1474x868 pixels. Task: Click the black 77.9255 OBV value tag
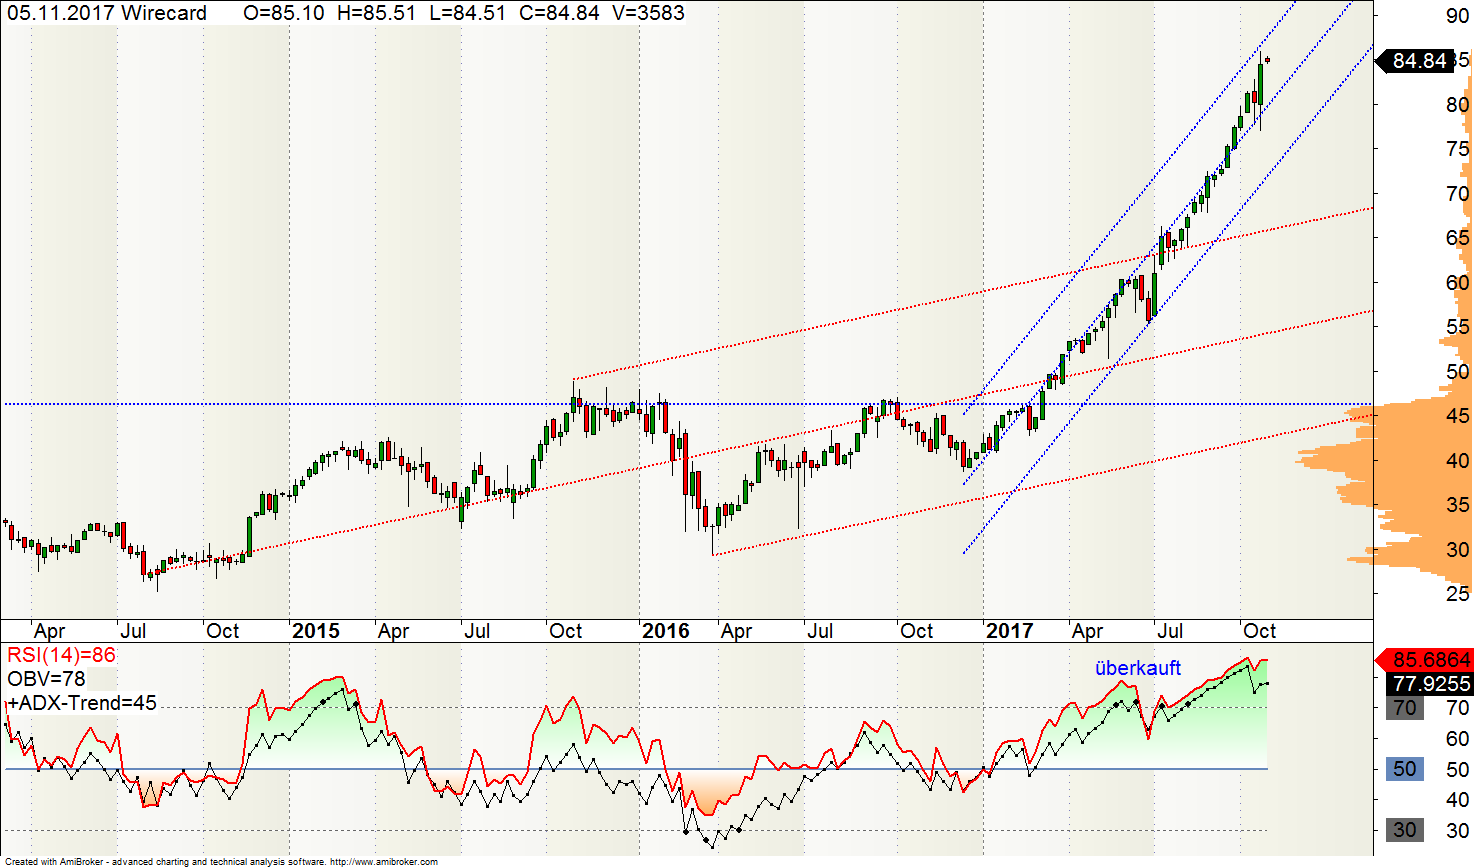pyautogui.click(x=1431, y=684)
